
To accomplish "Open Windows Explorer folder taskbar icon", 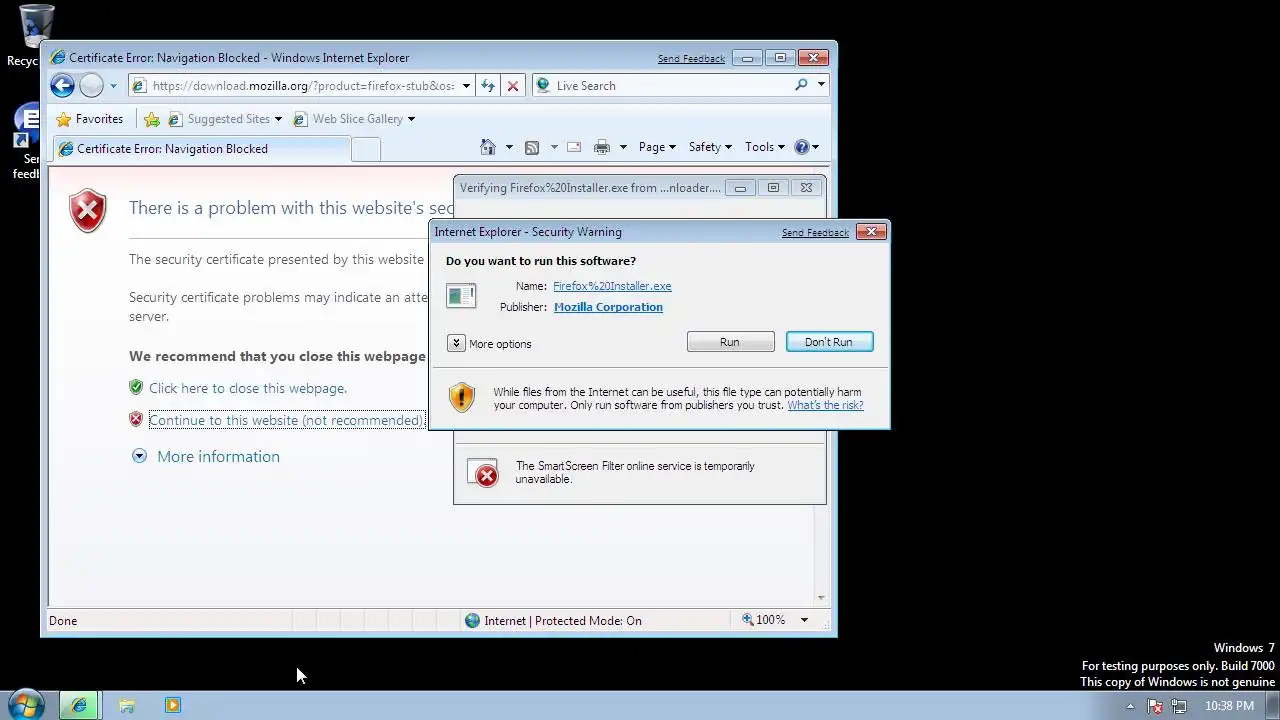I will coord(127,705).
